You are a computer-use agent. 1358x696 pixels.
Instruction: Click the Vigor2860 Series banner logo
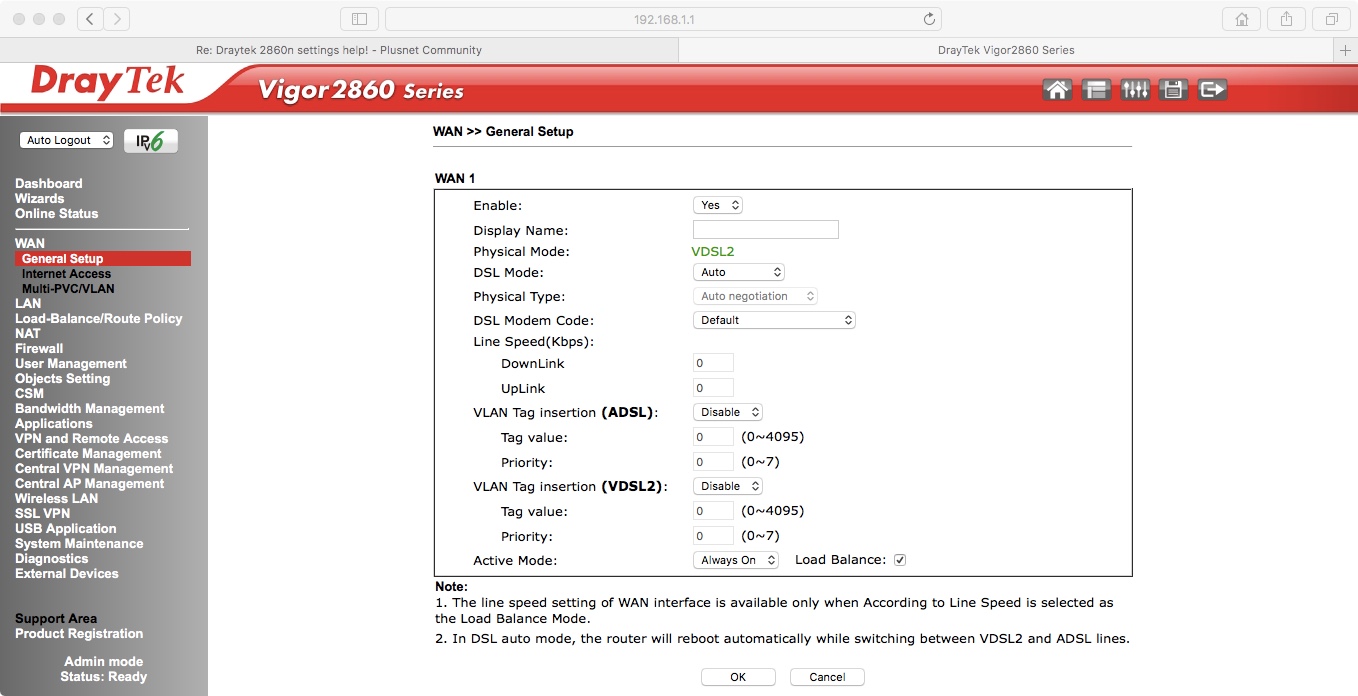[360, 90]
